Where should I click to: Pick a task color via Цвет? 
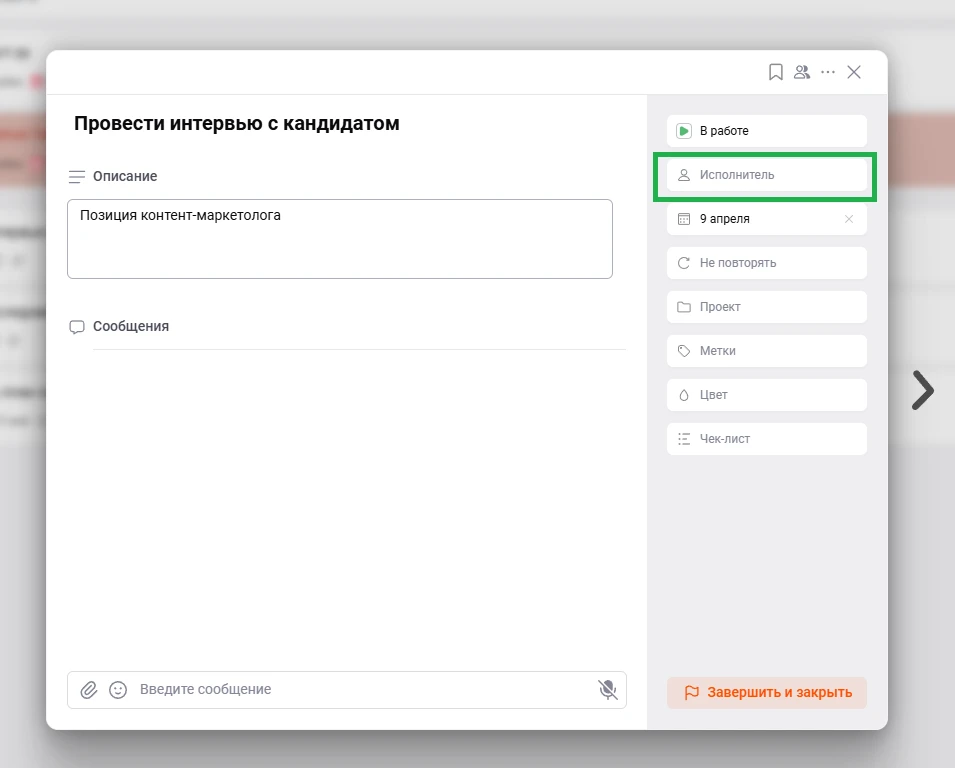coord(766,395)
